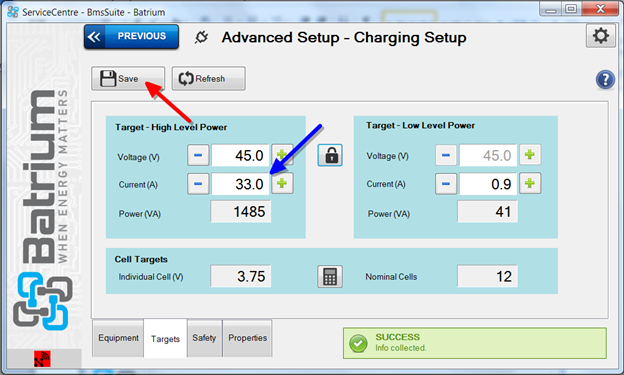The height and width of the screenshot is (375, 624).
Task: Open the settings gear menu
Action: [x=601, y=36]
